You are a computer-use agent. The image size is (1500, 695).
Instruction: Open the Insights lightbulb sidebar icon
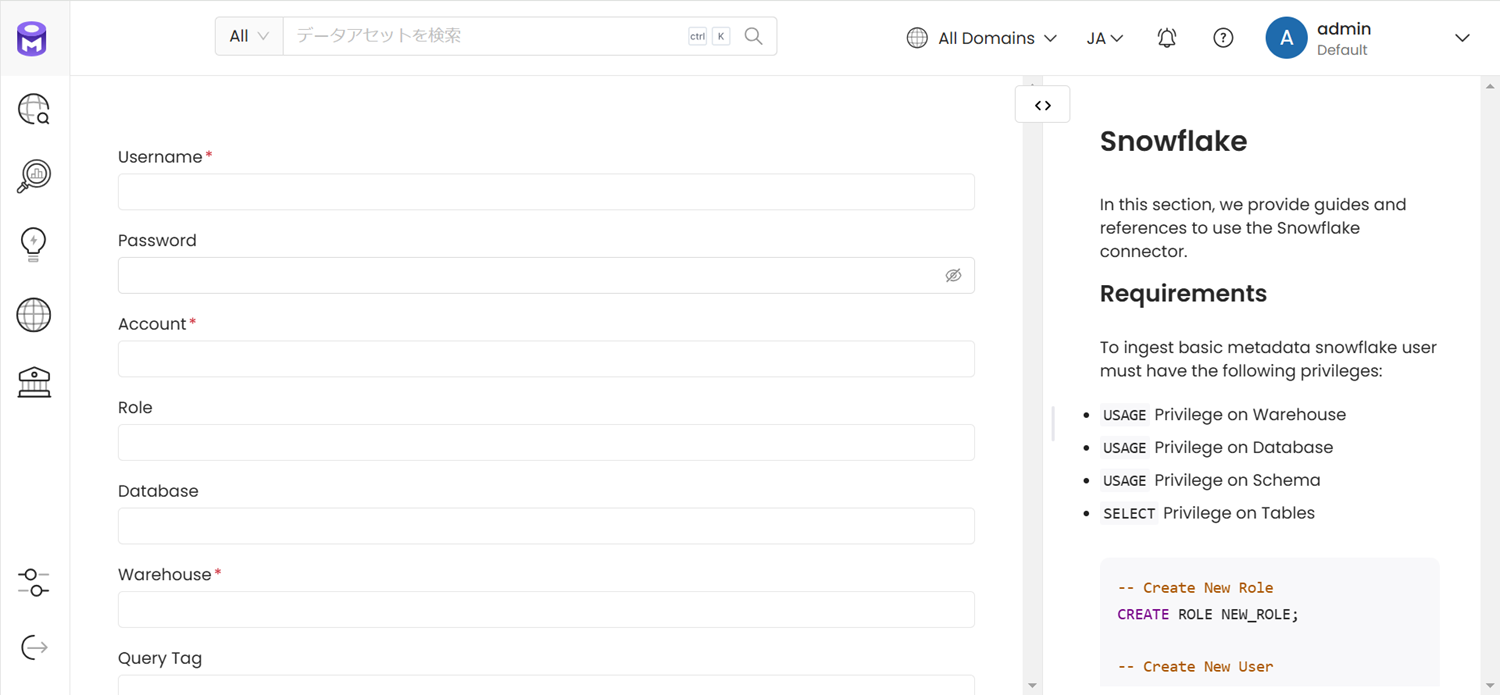point(34,244)
